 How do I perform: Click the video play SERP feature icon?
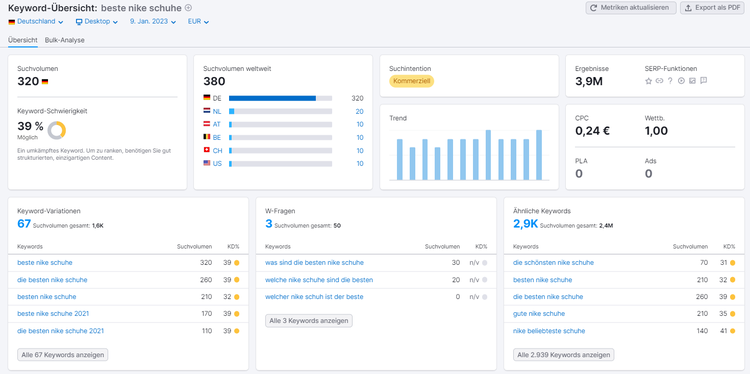click(682, 81)
